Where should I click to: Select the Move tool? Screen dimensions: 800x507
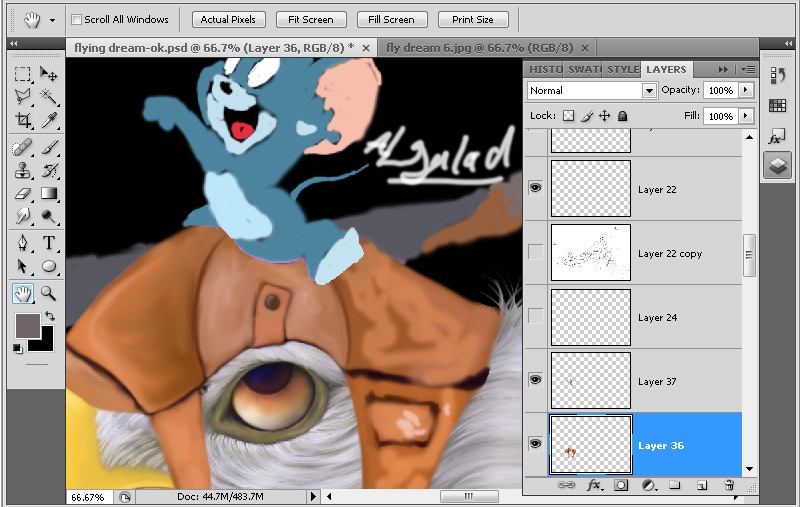click(49, 74)
